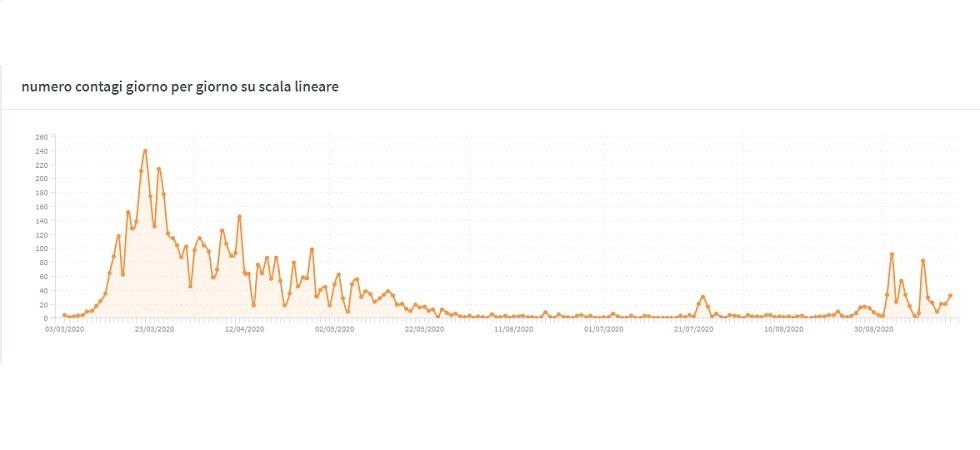Click the 30/08/2020 x-axis date label

pyautogui.click(x=873, y=328)
